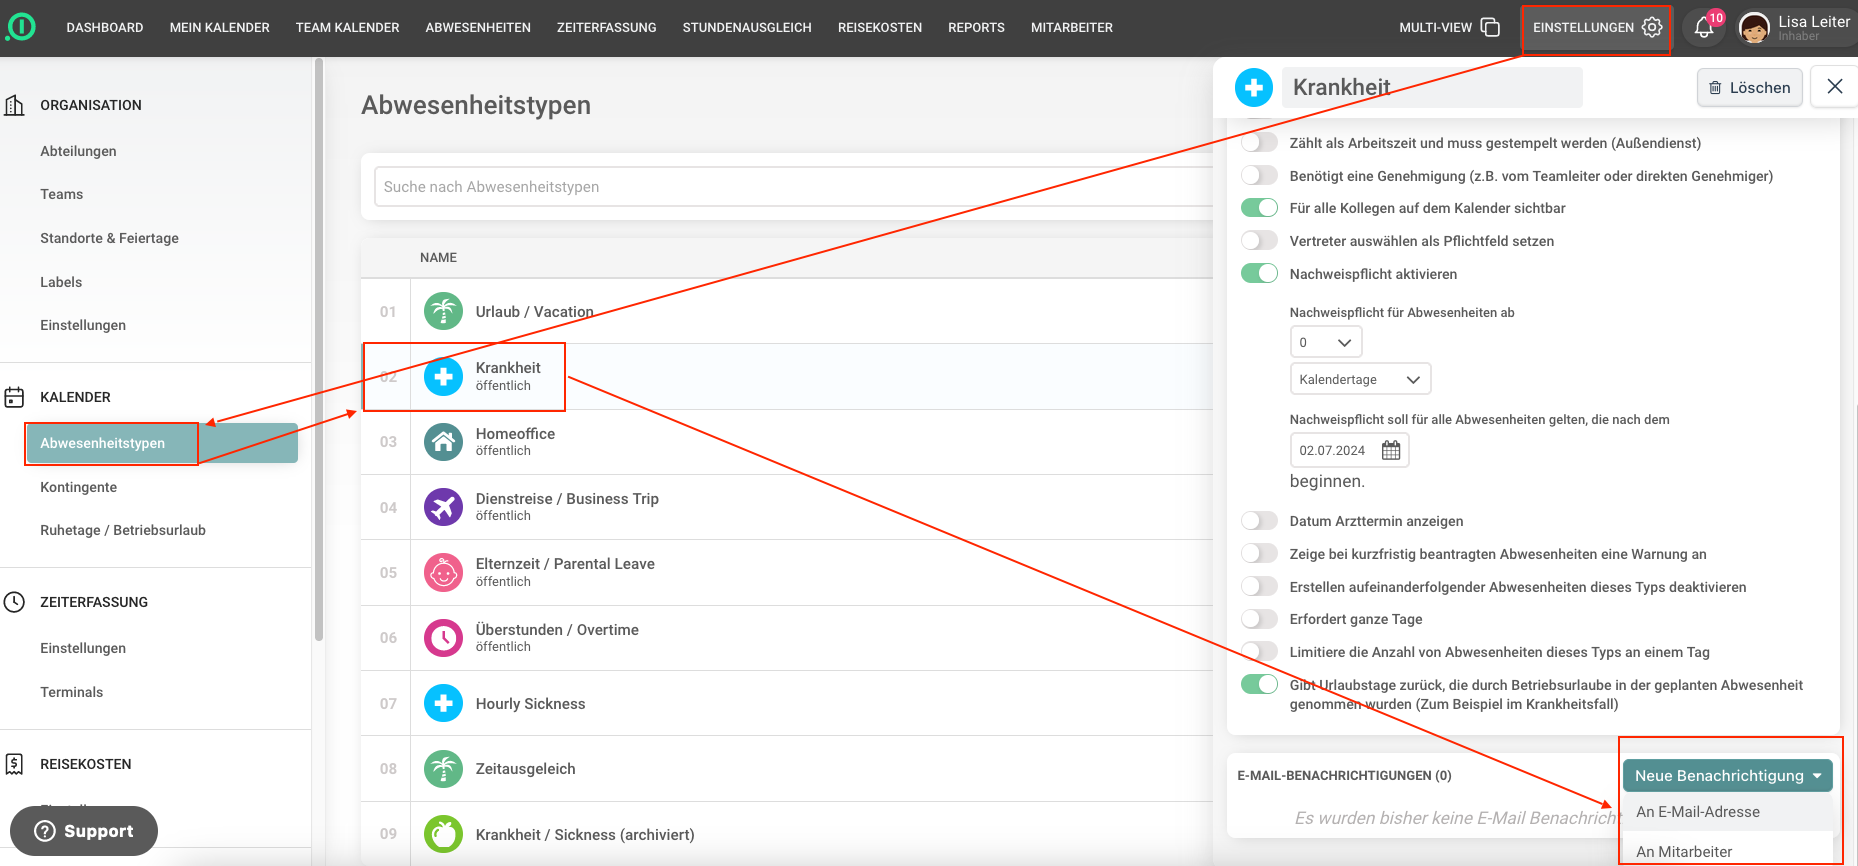This screenshot has width=1858, height=866.
Task: Toggle Erstellen aufeinanderfolgender Abwesenheiten deaktivieren switch
Action: pos(1260,587)
